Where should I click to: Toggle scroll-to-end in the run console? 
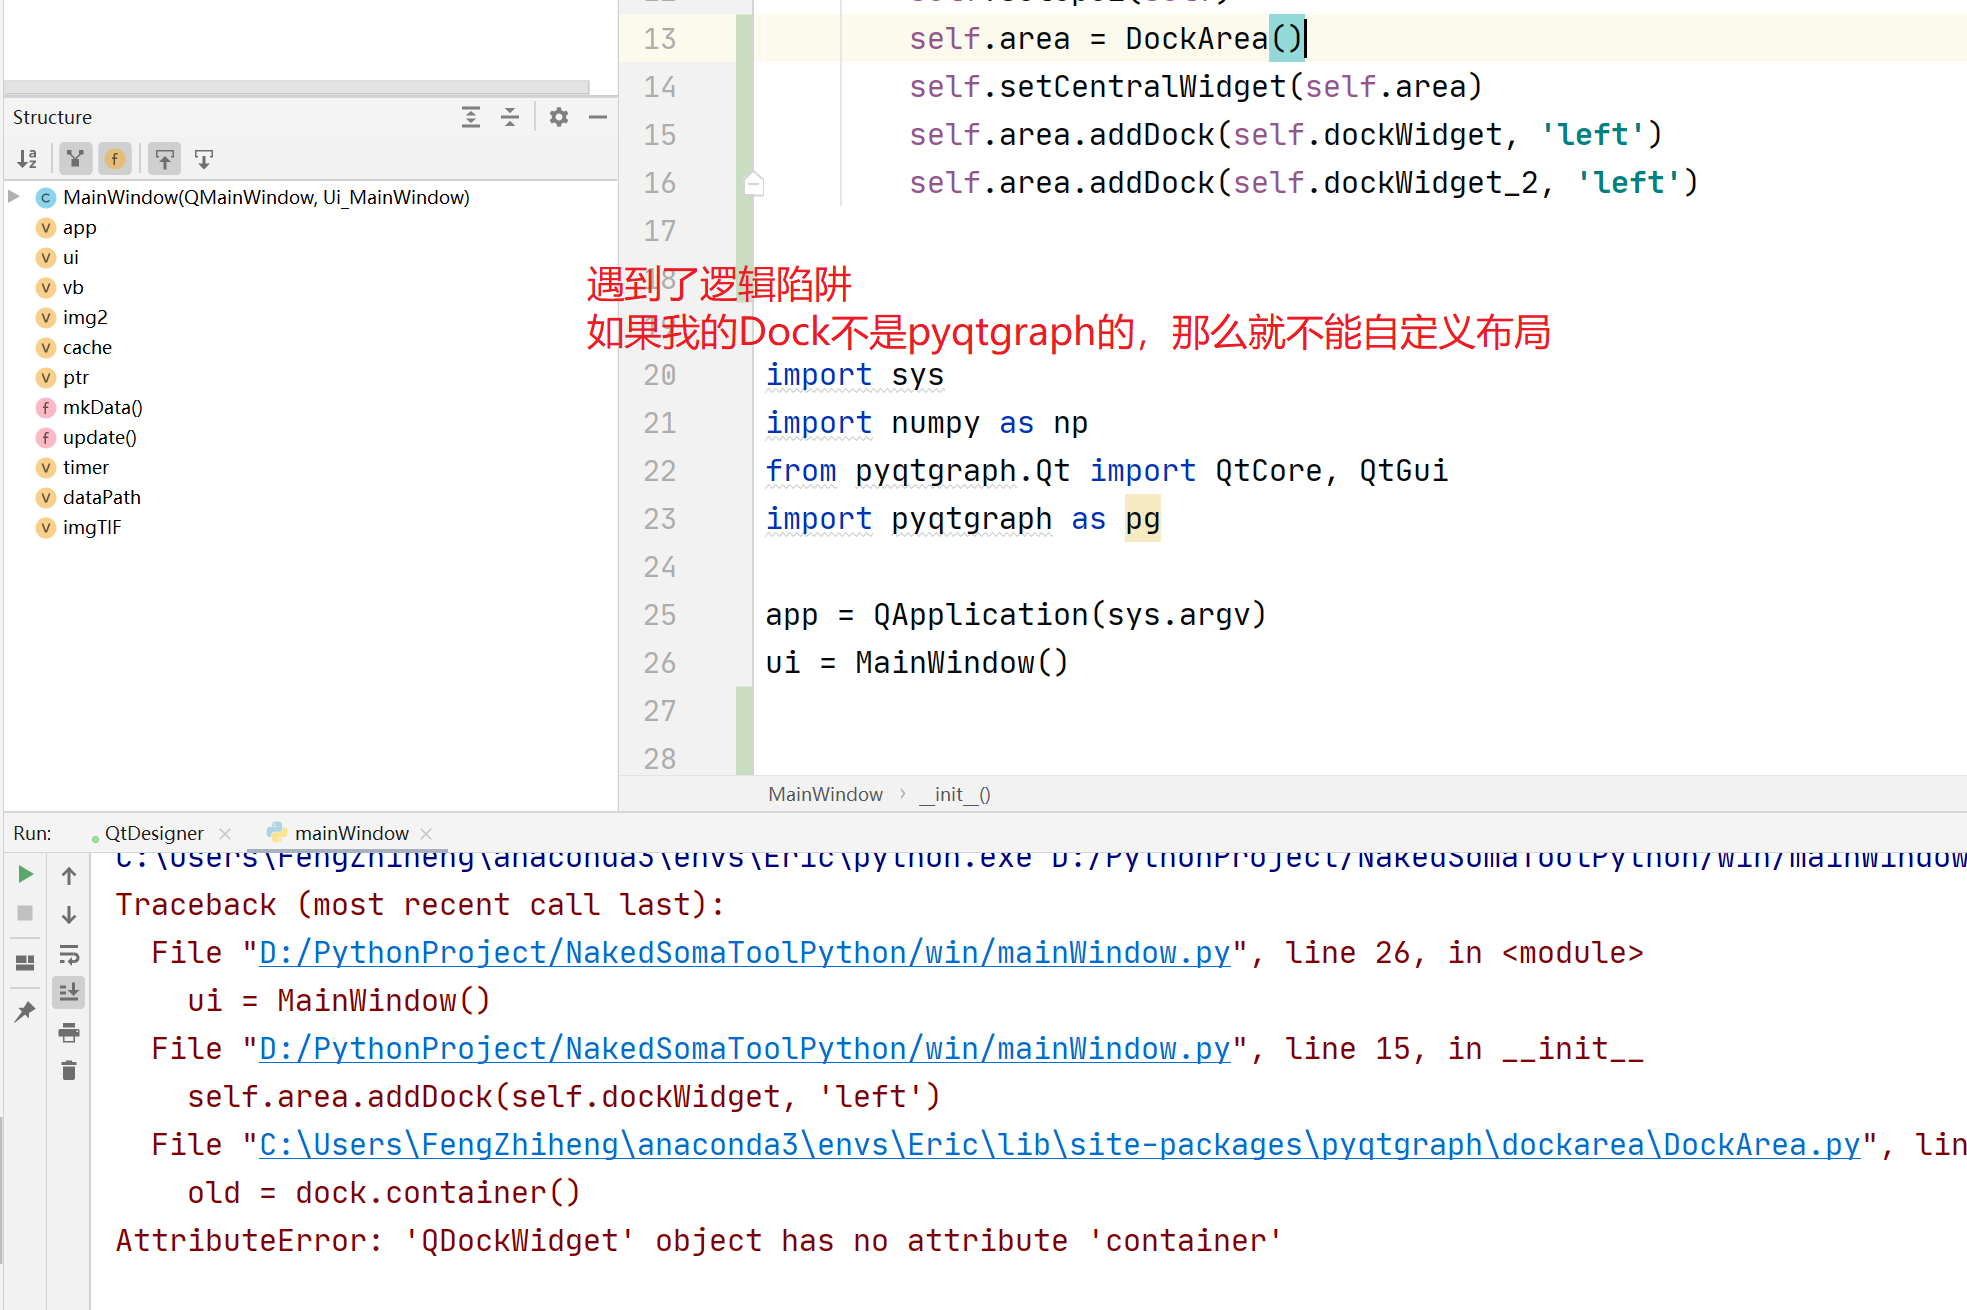pos(68,992)
